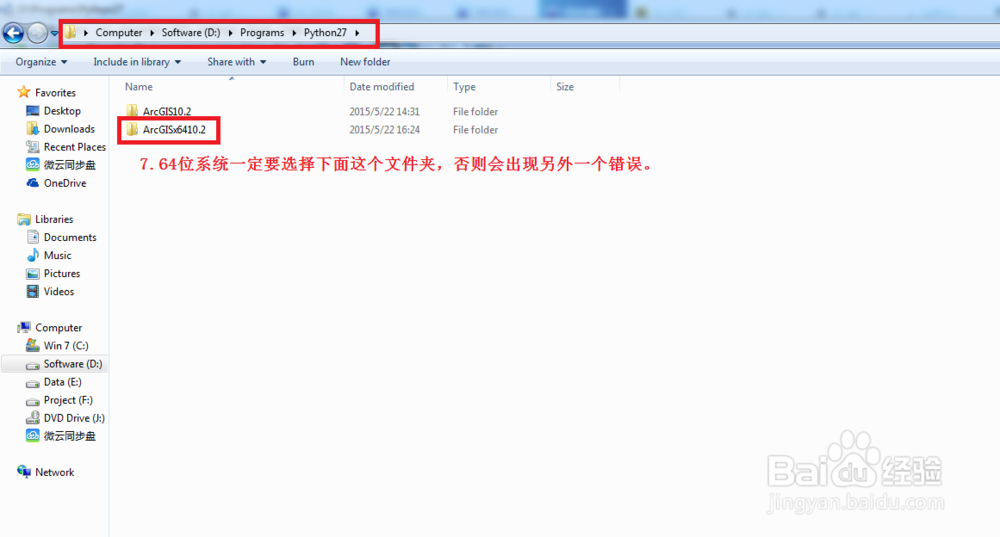The image size is (1000, 537).
Task: Open Libraries in navigation pane
Action: point(54,219)
